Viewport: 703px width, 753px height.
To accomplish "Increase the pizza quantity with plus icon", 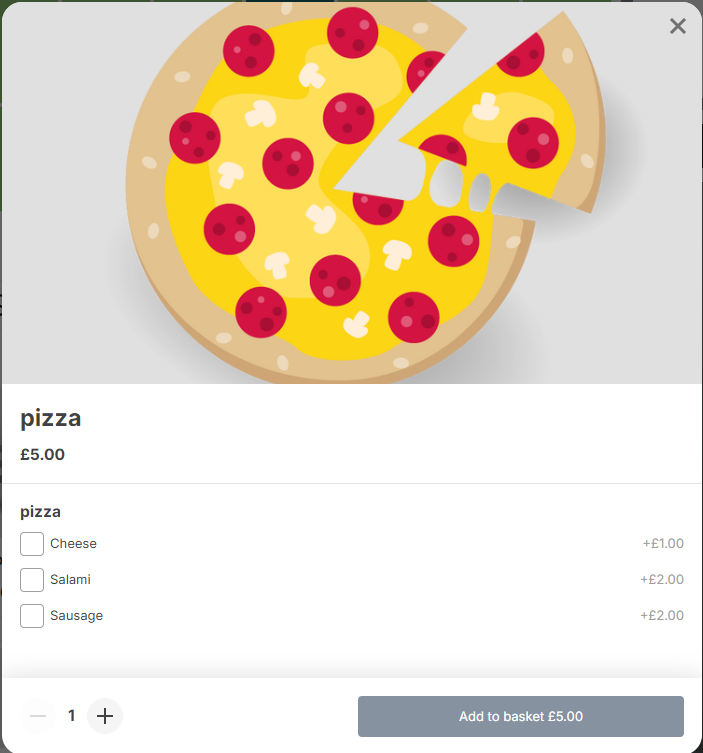I will pyautogui.click(x=105, y=716).
